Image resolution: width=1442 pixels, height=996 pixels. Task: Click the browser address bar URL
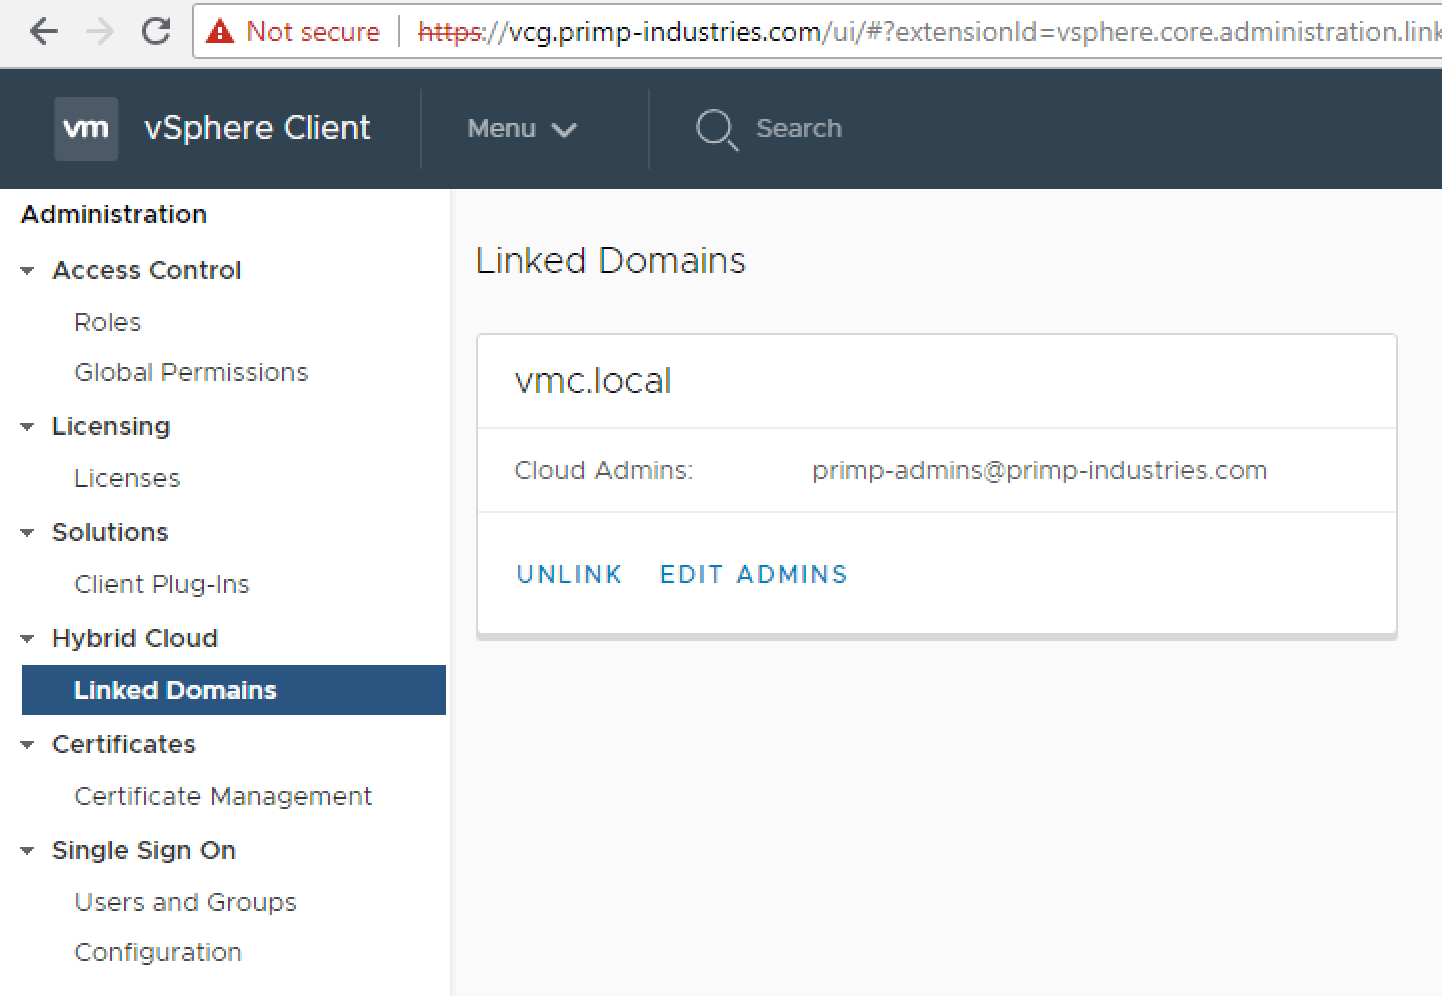point(928,32)
